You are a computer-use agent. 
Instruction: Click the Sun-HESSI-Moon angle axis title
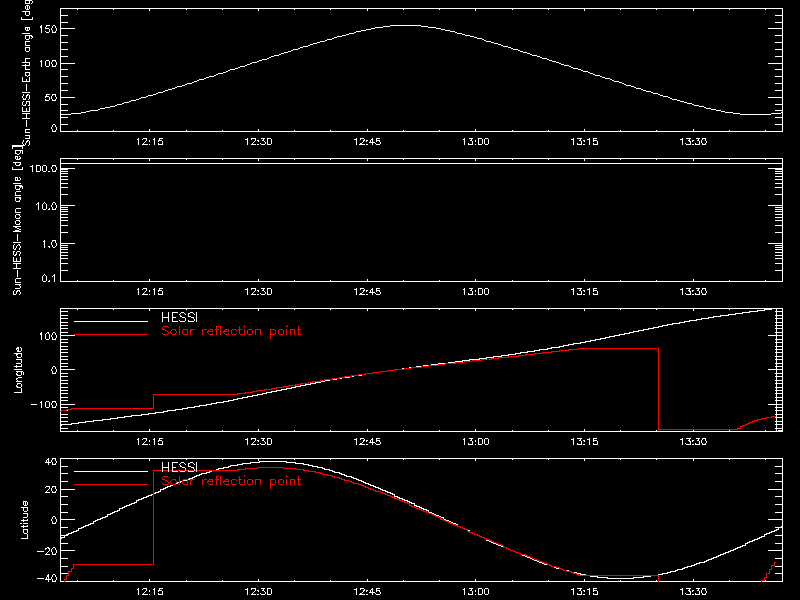[17, 219]
